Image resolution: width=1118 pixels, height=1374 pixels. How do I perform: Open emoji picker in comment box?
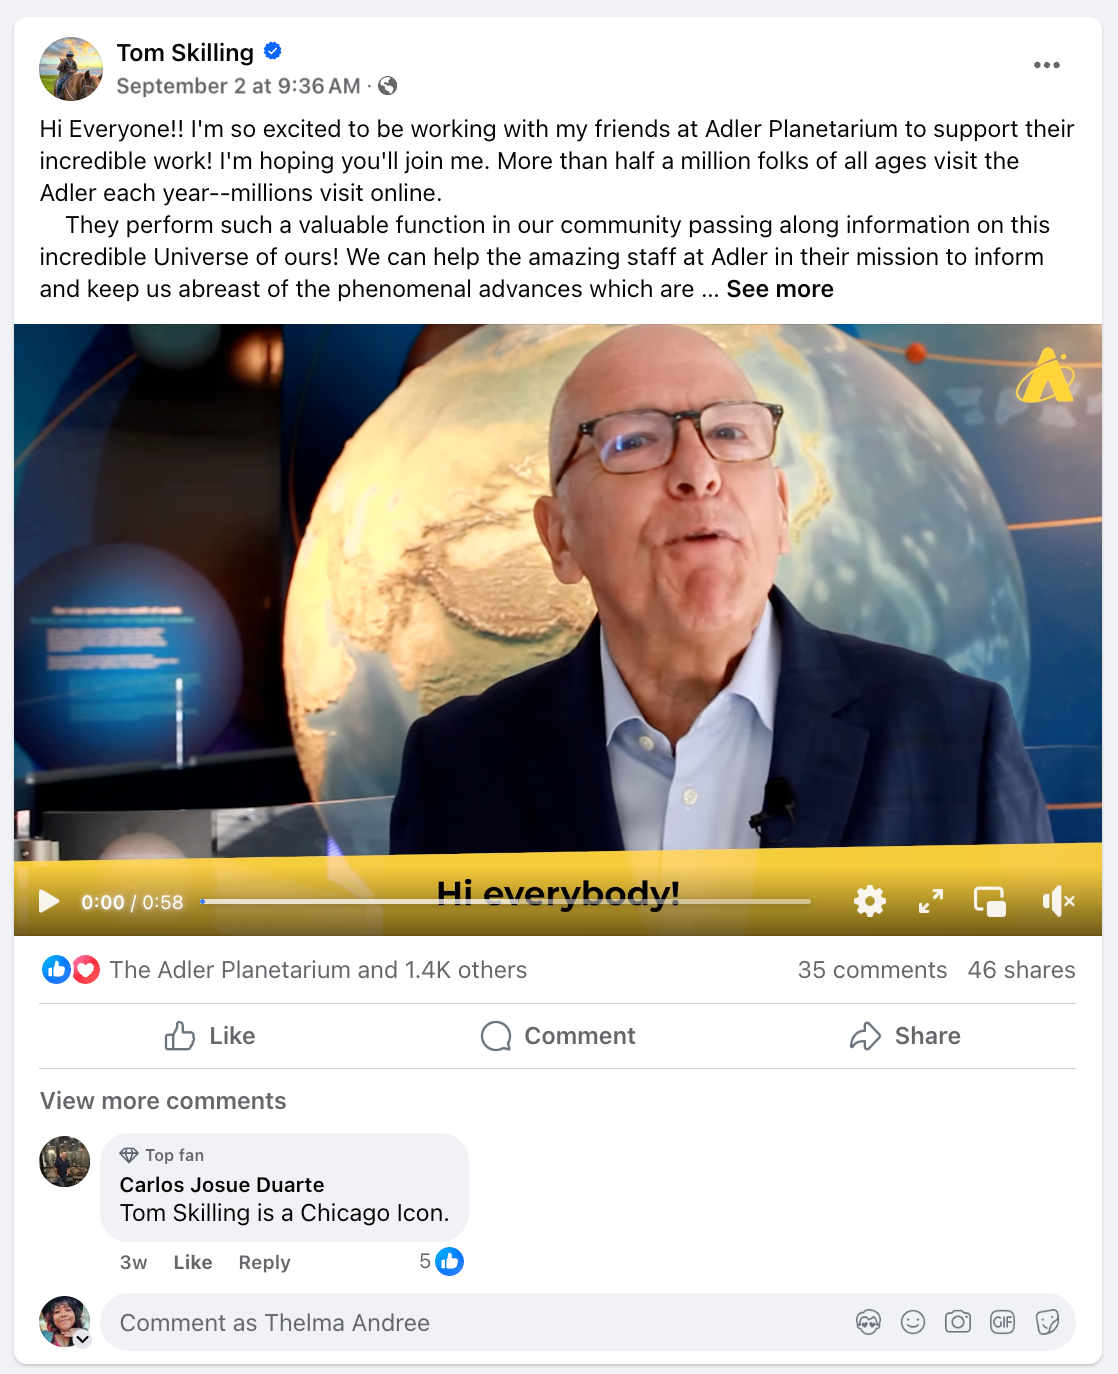coord(913,1322)
